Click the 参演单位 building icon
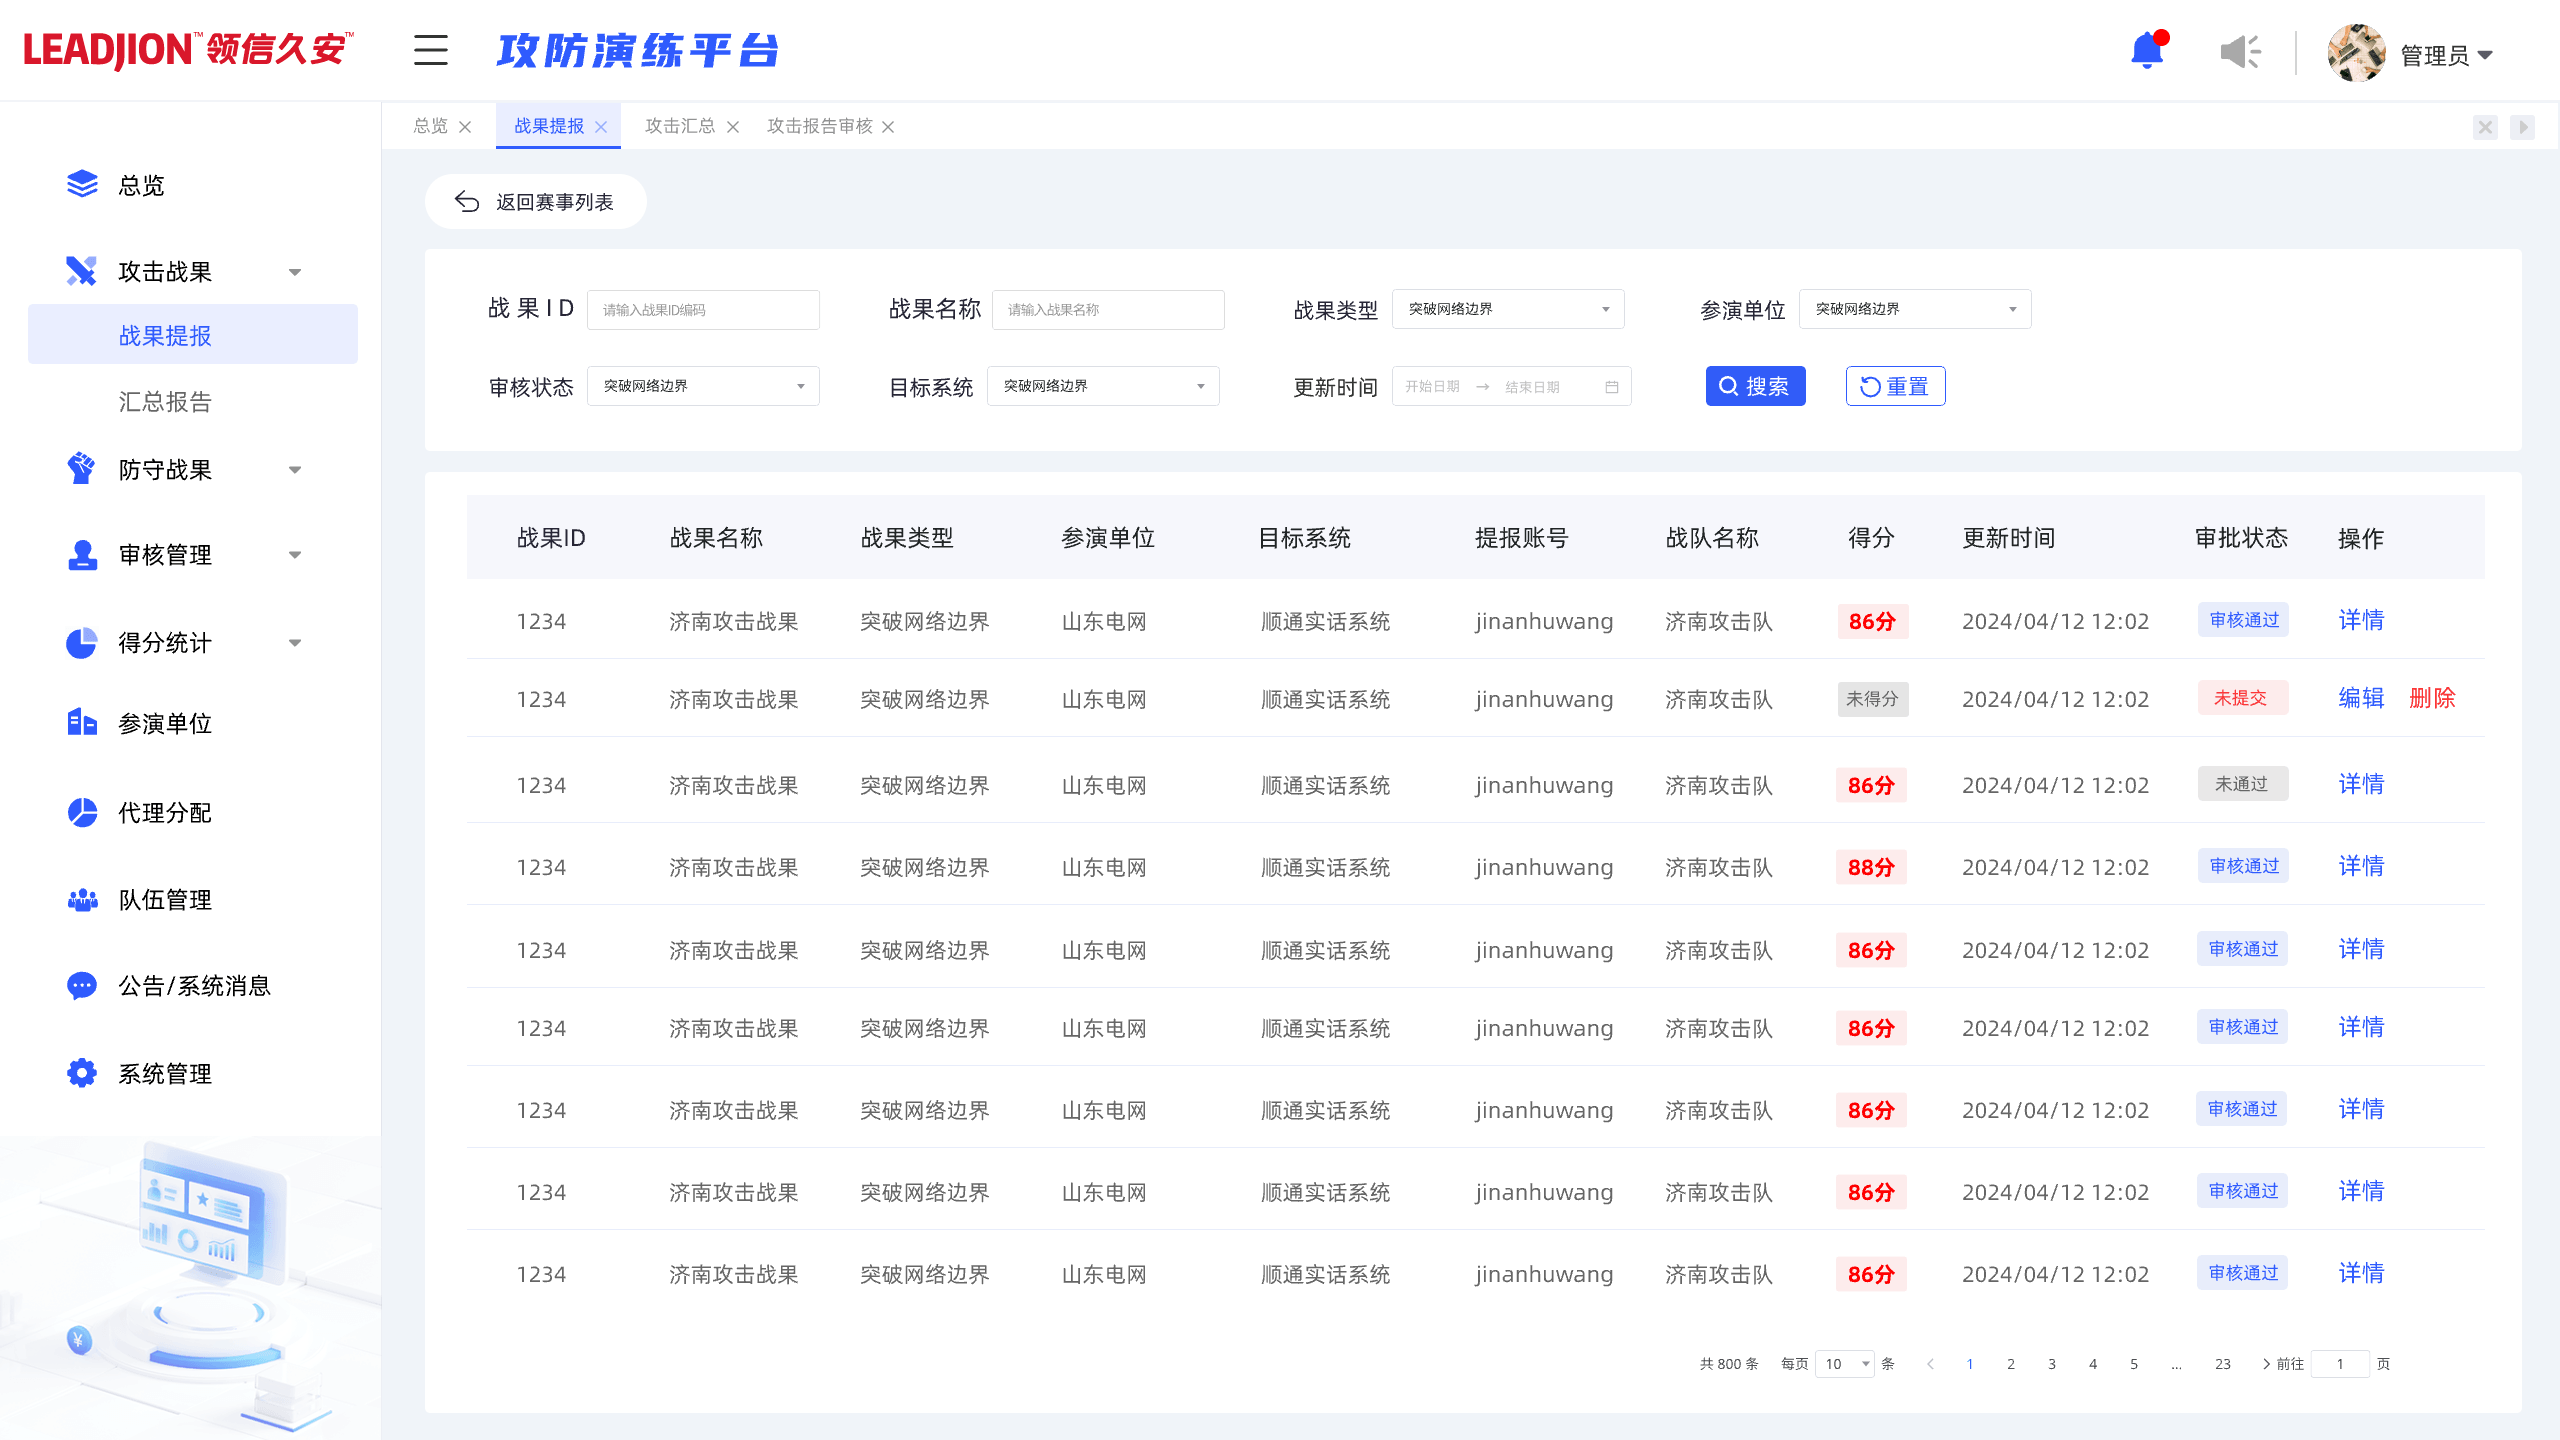 [x=82, y=722]
